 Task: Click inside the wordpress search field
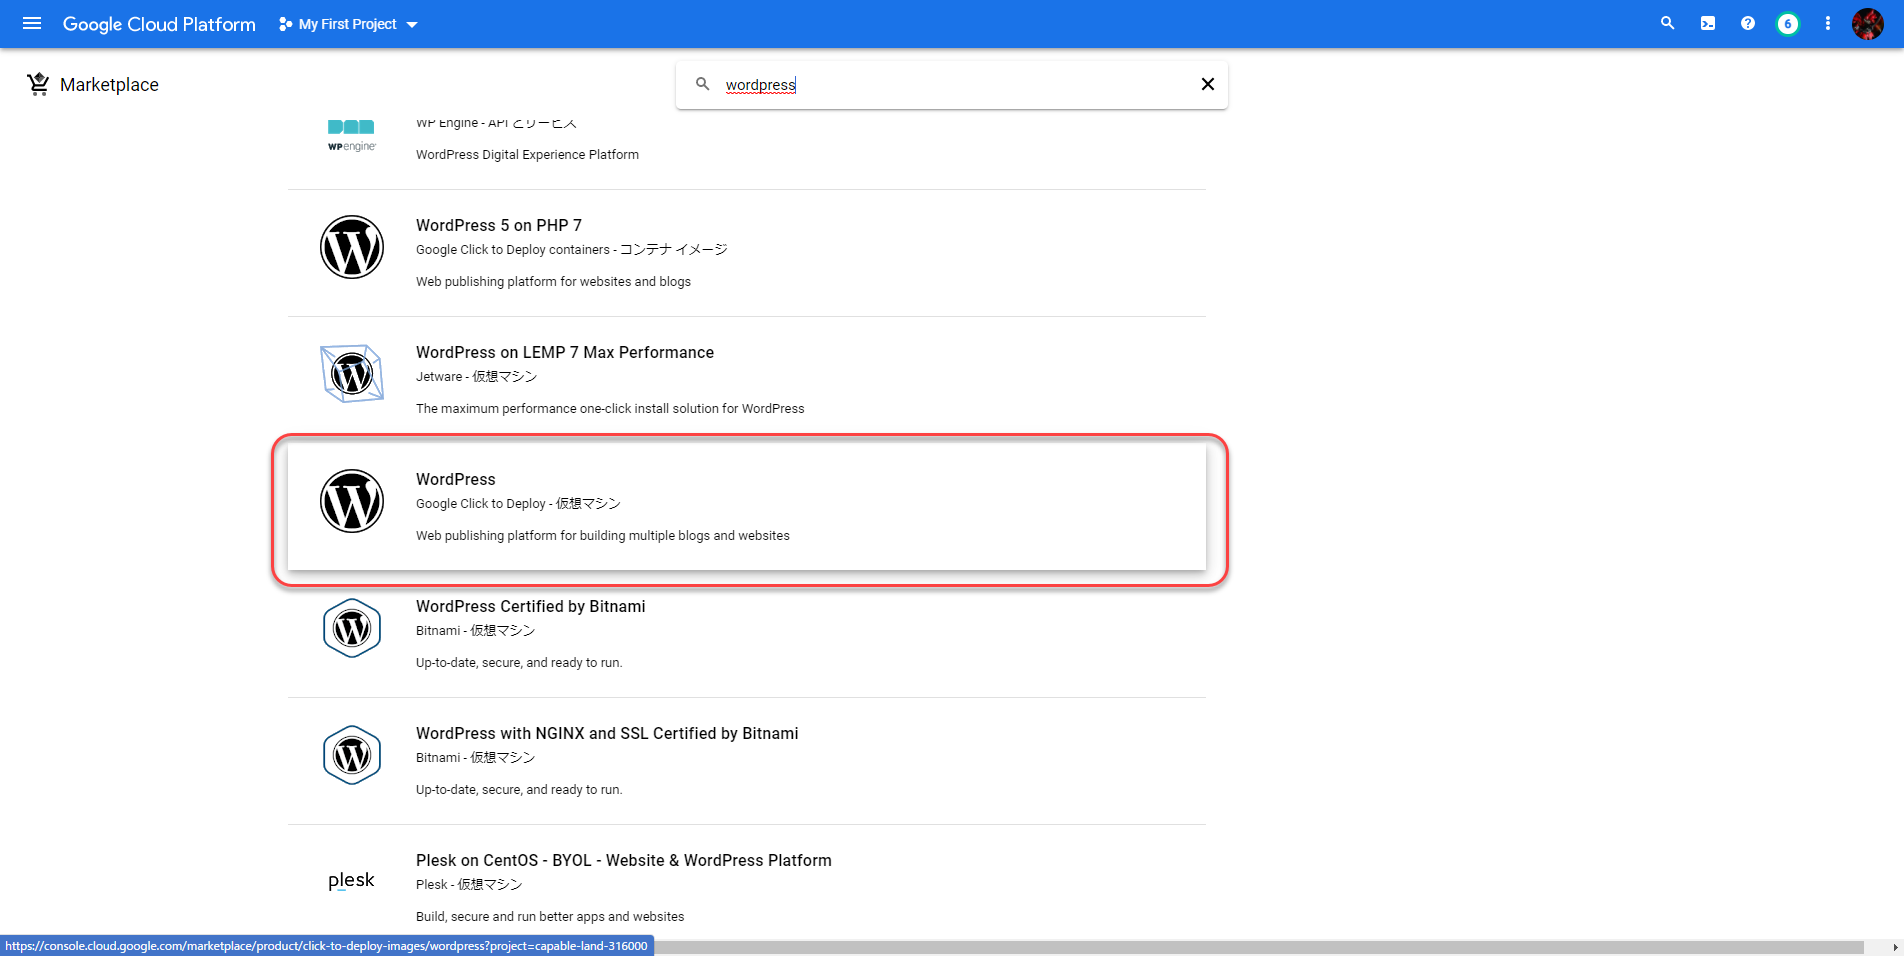[950, 85]
